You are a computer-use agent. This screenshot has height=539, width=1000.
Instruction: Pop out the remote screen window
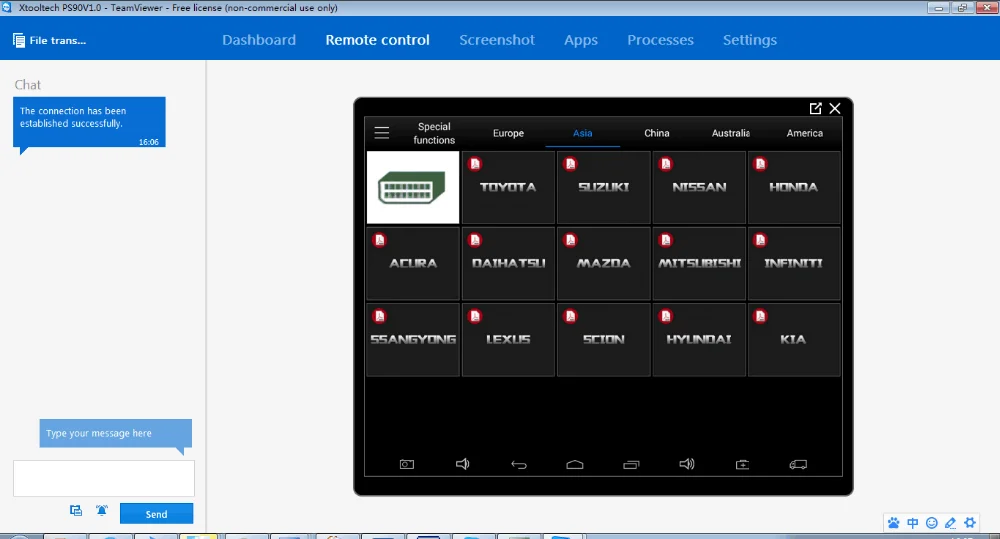pos(816,108)
